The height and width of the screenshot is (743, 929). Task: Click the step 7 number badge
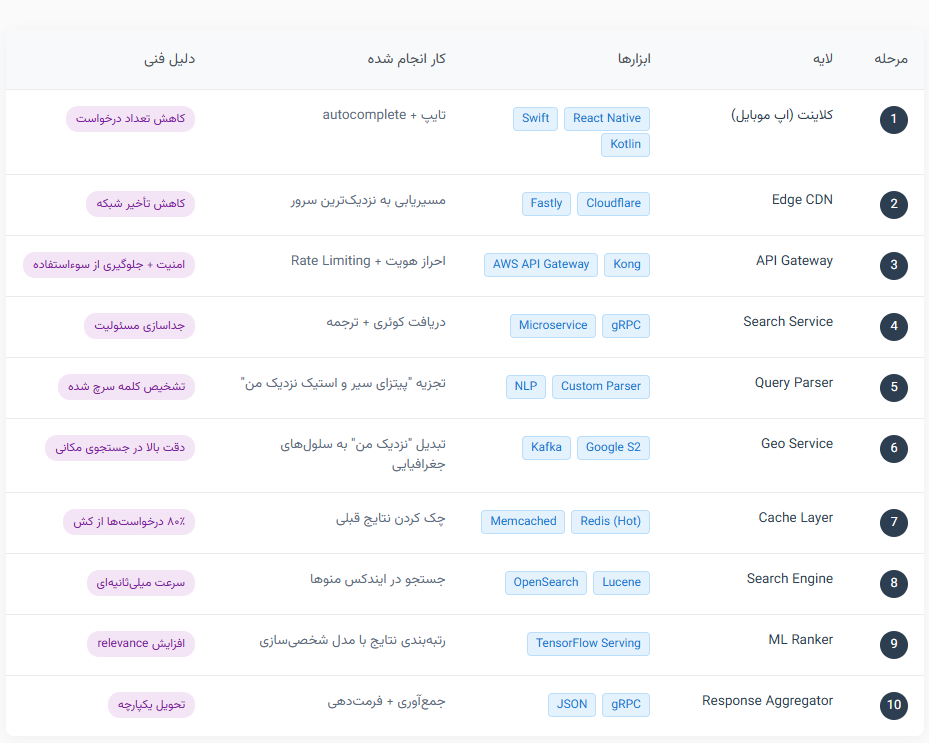pos(893,522)
